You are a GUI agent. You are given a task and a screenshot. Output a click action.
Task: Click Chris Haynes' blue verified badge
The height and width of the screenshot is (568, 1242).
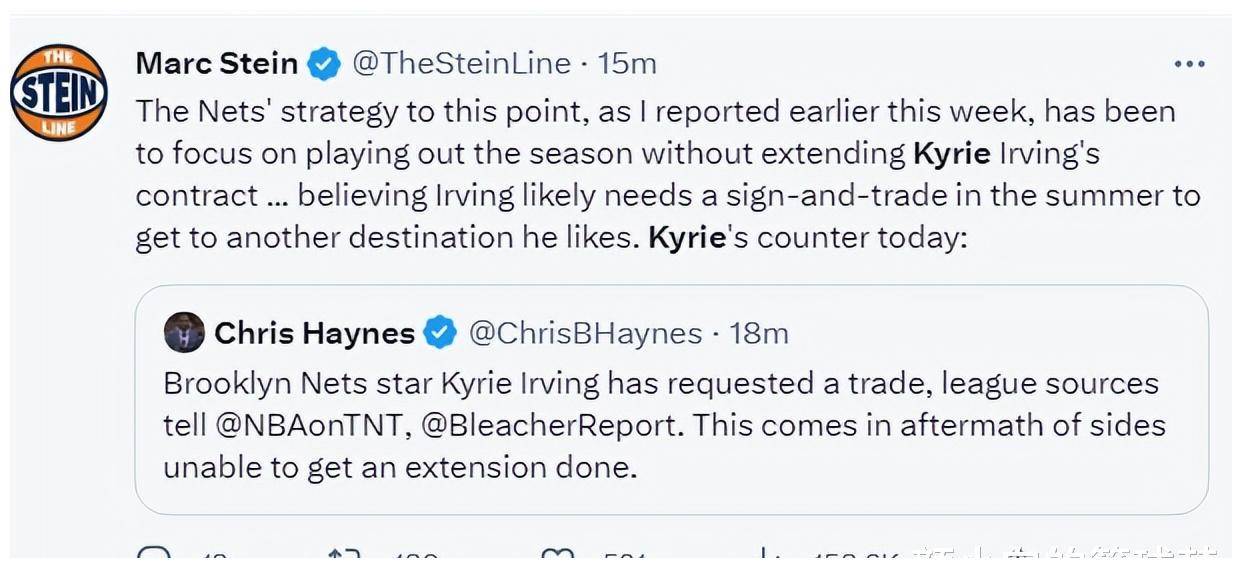[440, 332]
